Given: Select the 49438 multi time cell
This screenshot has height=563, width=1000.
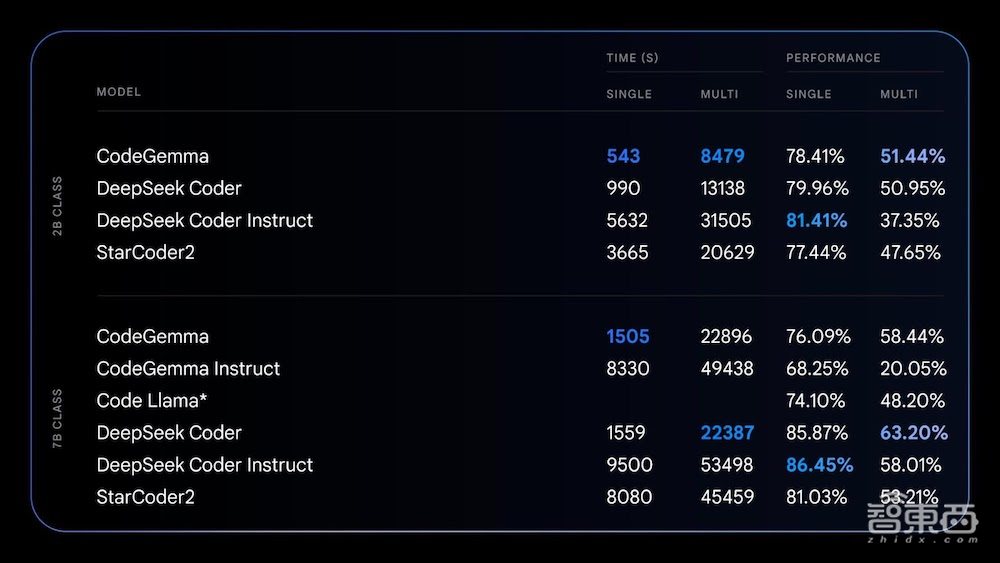Looking at the screenshot, I should 727,369.
